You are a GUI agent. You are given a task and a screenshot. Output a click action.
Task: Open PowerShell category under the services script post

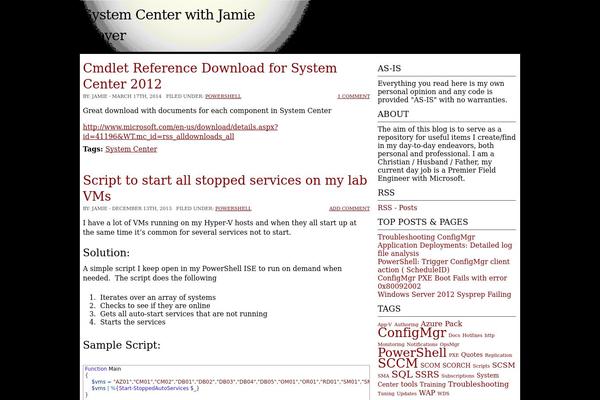(x=233, y=208)
